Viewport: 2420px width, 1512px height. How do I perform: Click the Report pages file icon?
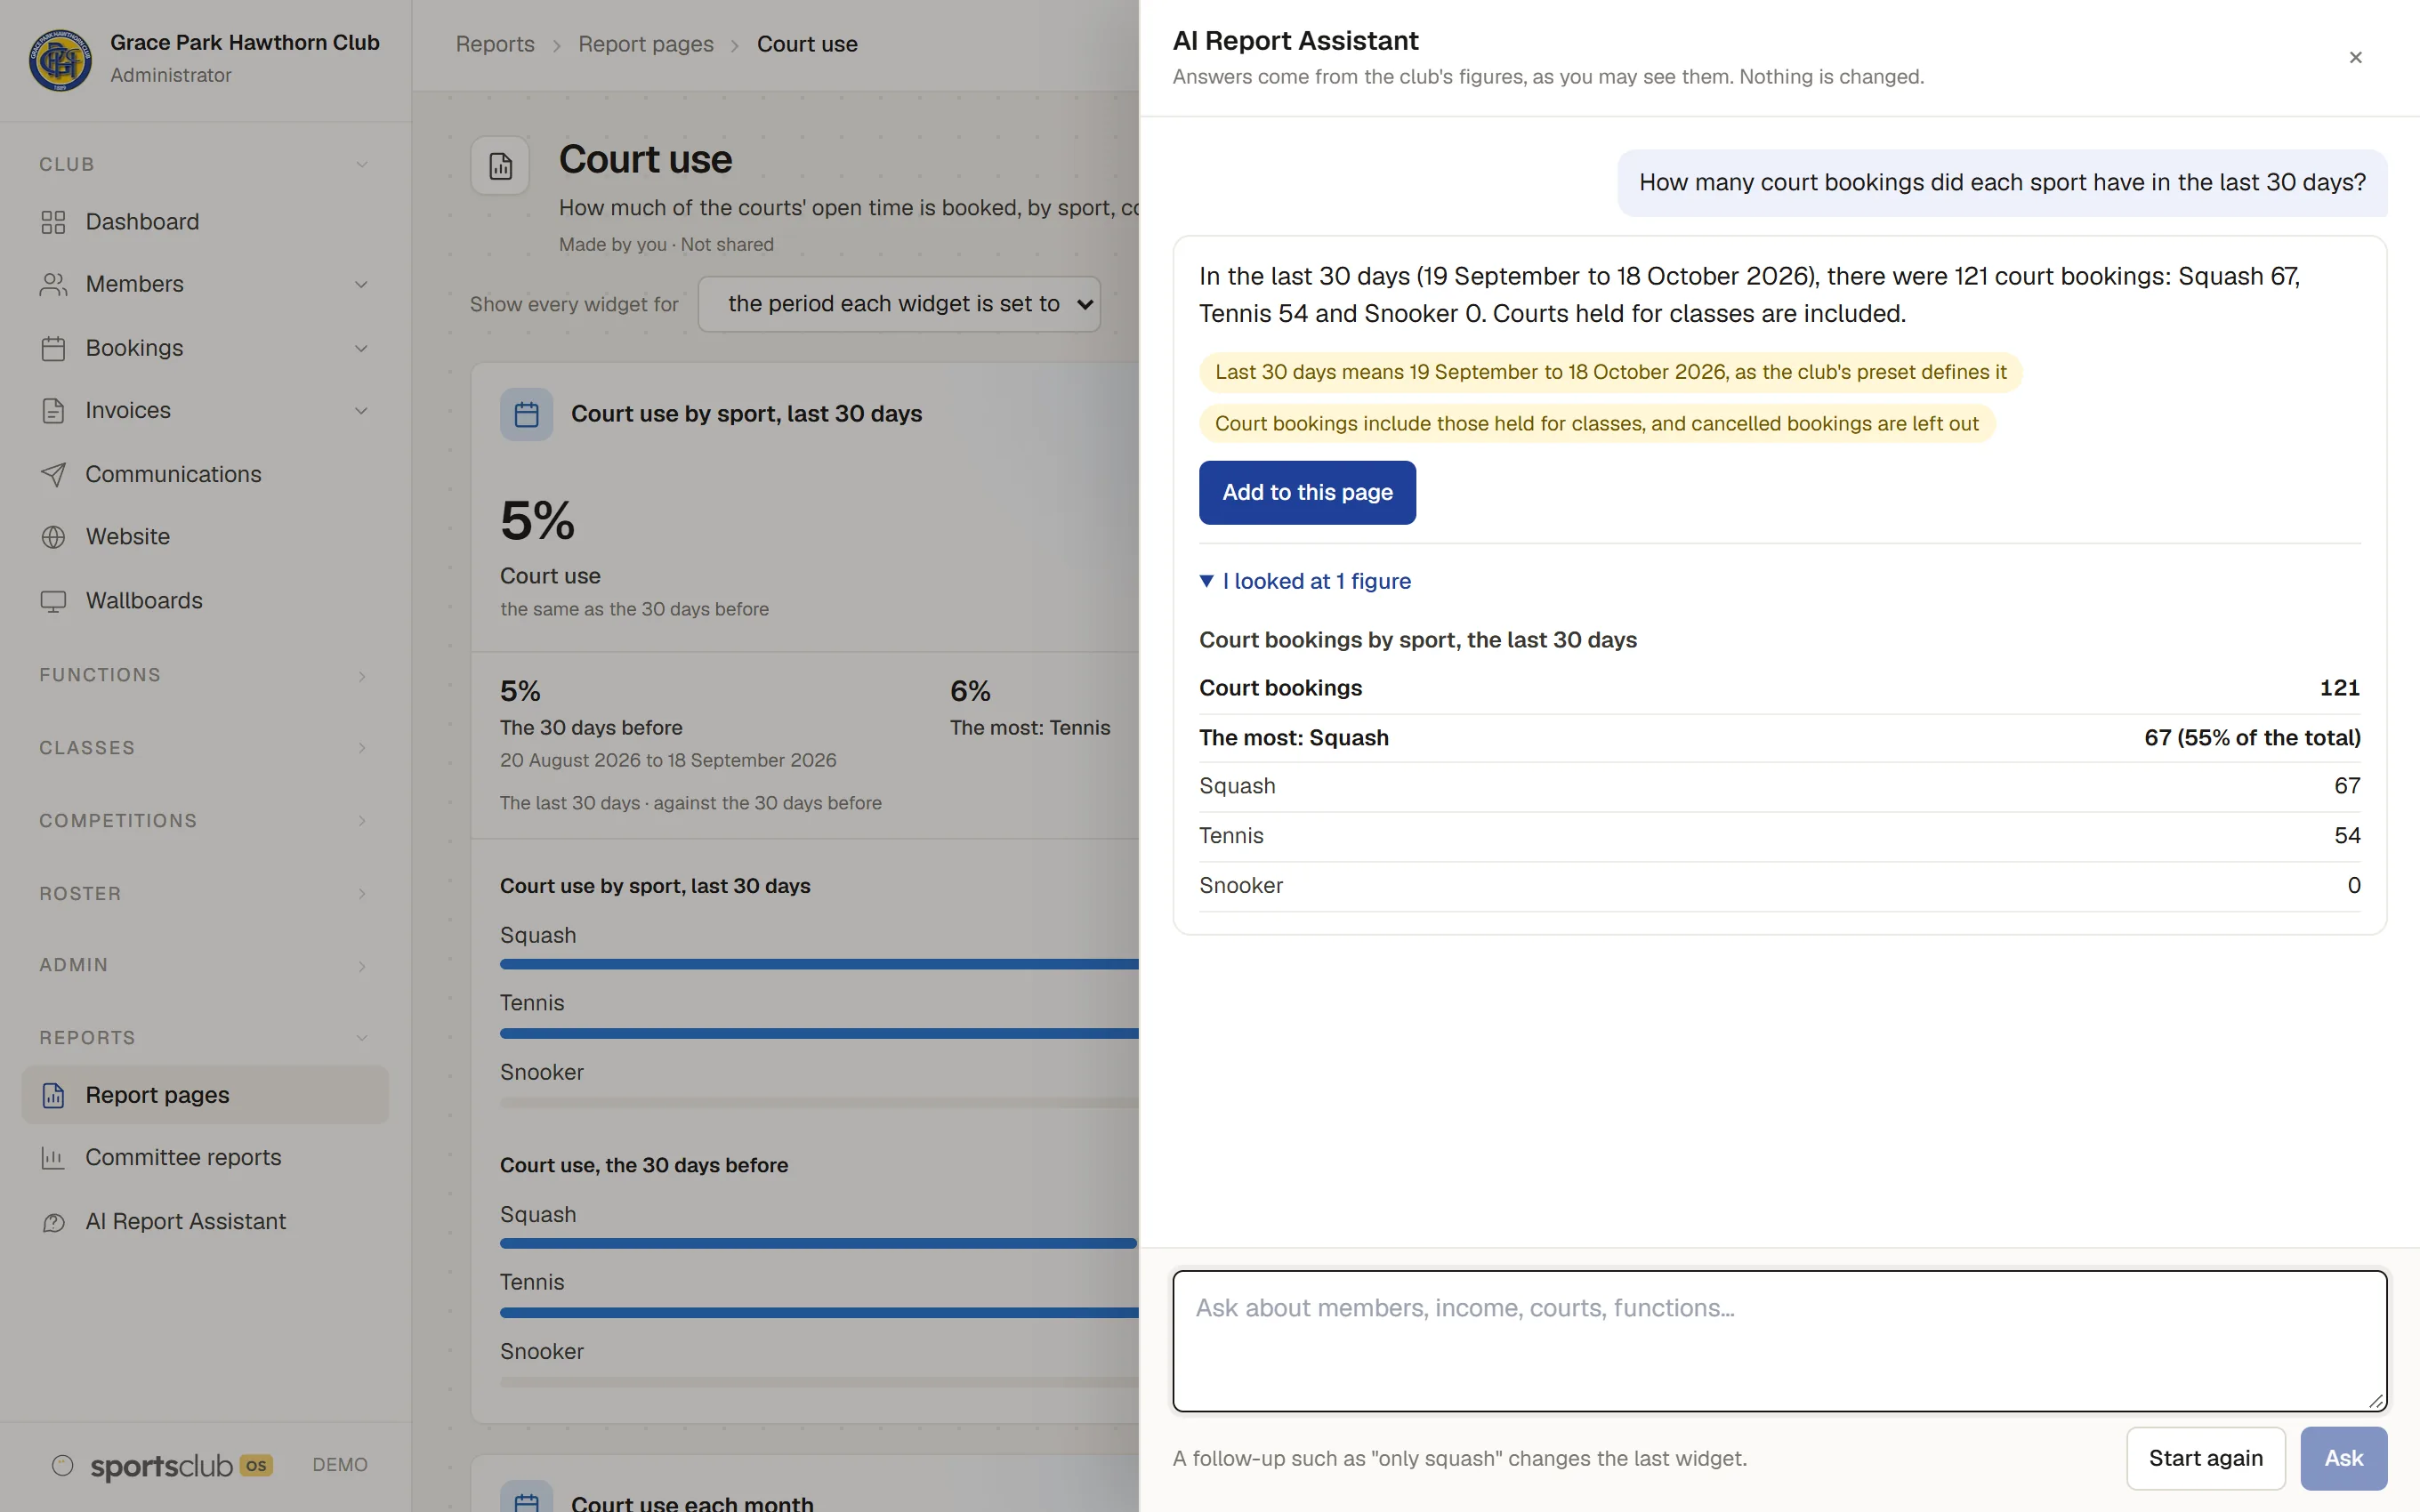(53, 1095)
